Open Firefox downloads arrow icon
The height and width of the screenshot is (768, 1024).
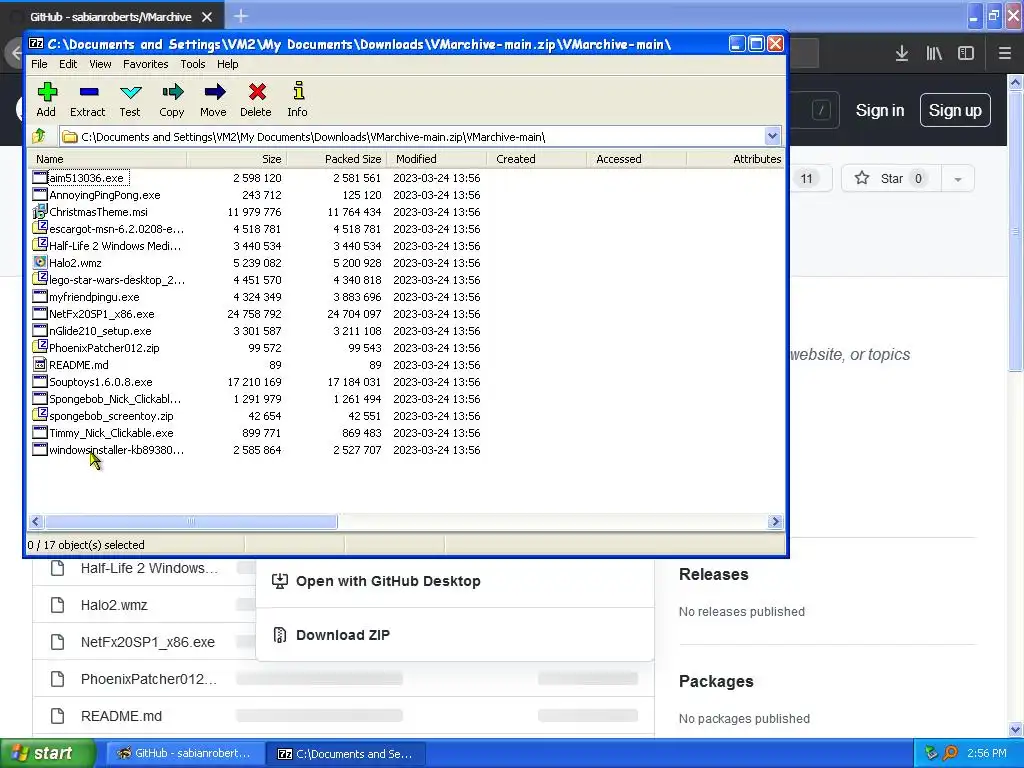point(901,54)
